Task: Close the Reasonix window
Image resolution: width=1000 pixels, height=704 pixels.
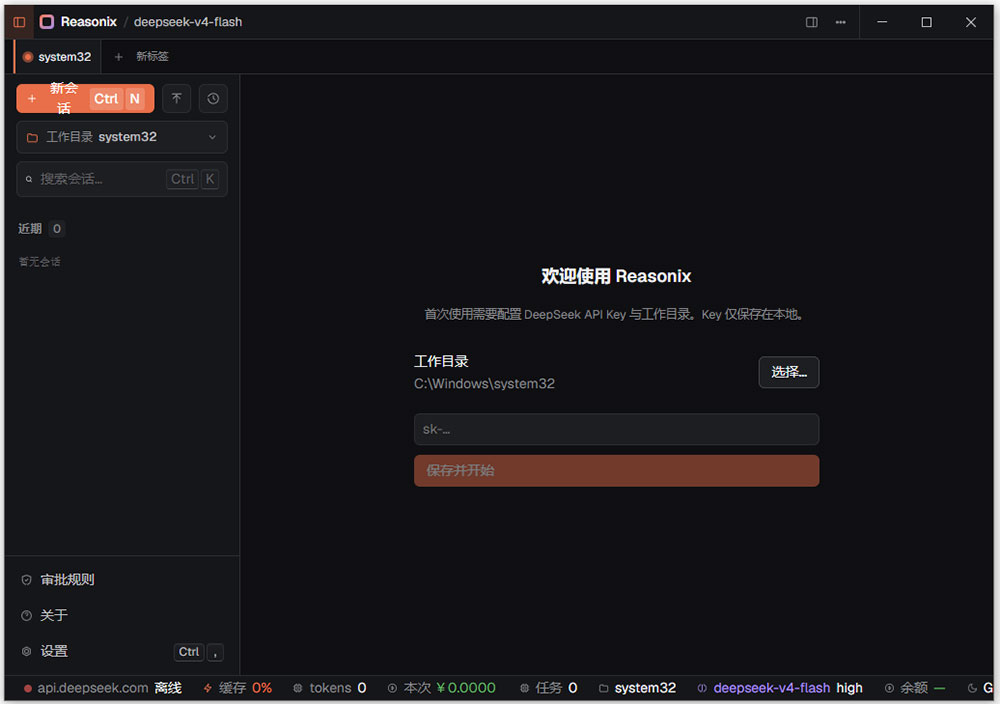Action: pyautogui.click(x=971, y=22)
